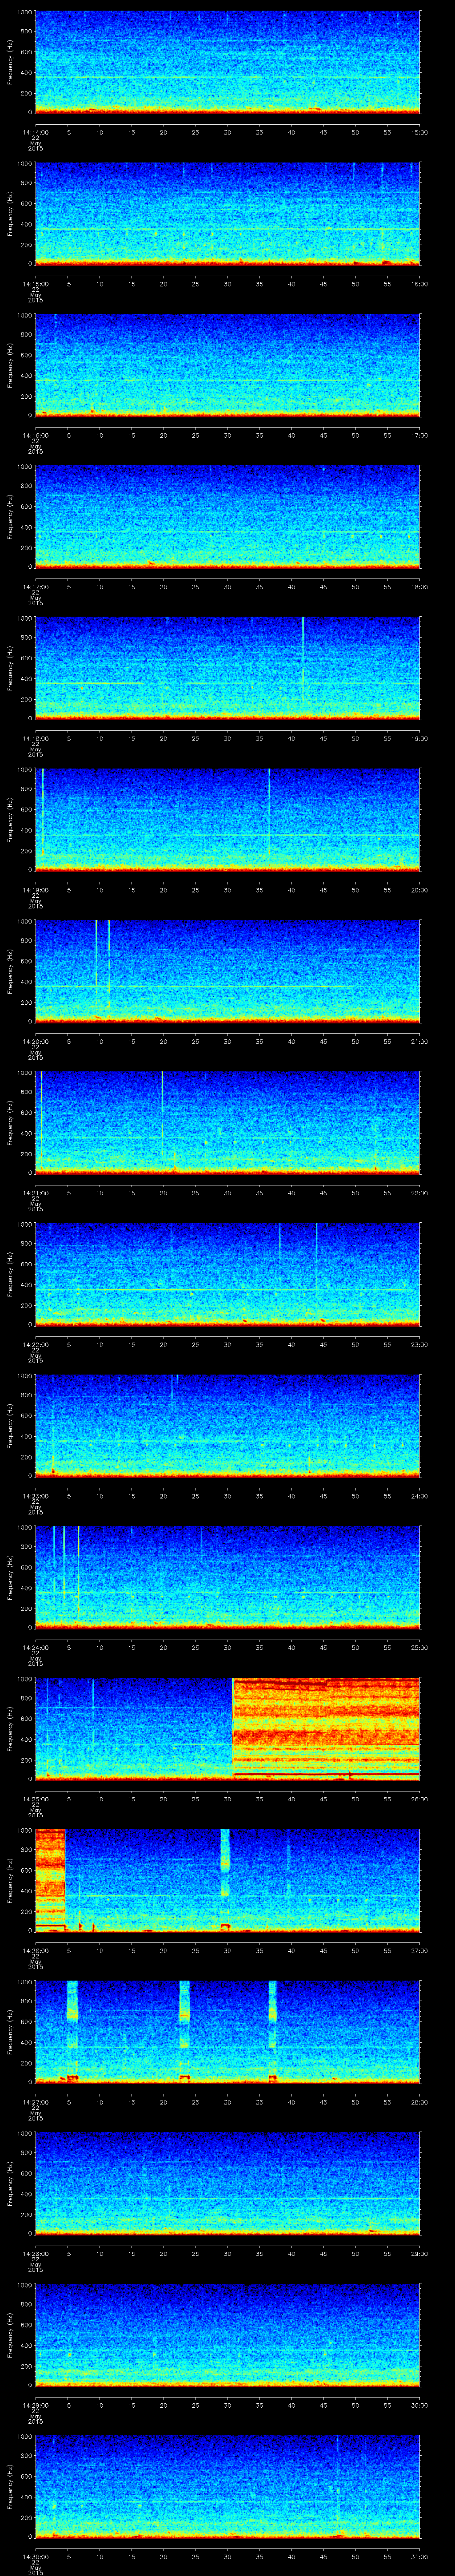Click the 14:21:00 start time label
This screenshot has width=455, height=2576.
pyautogui.click(x=35, y=1193)
